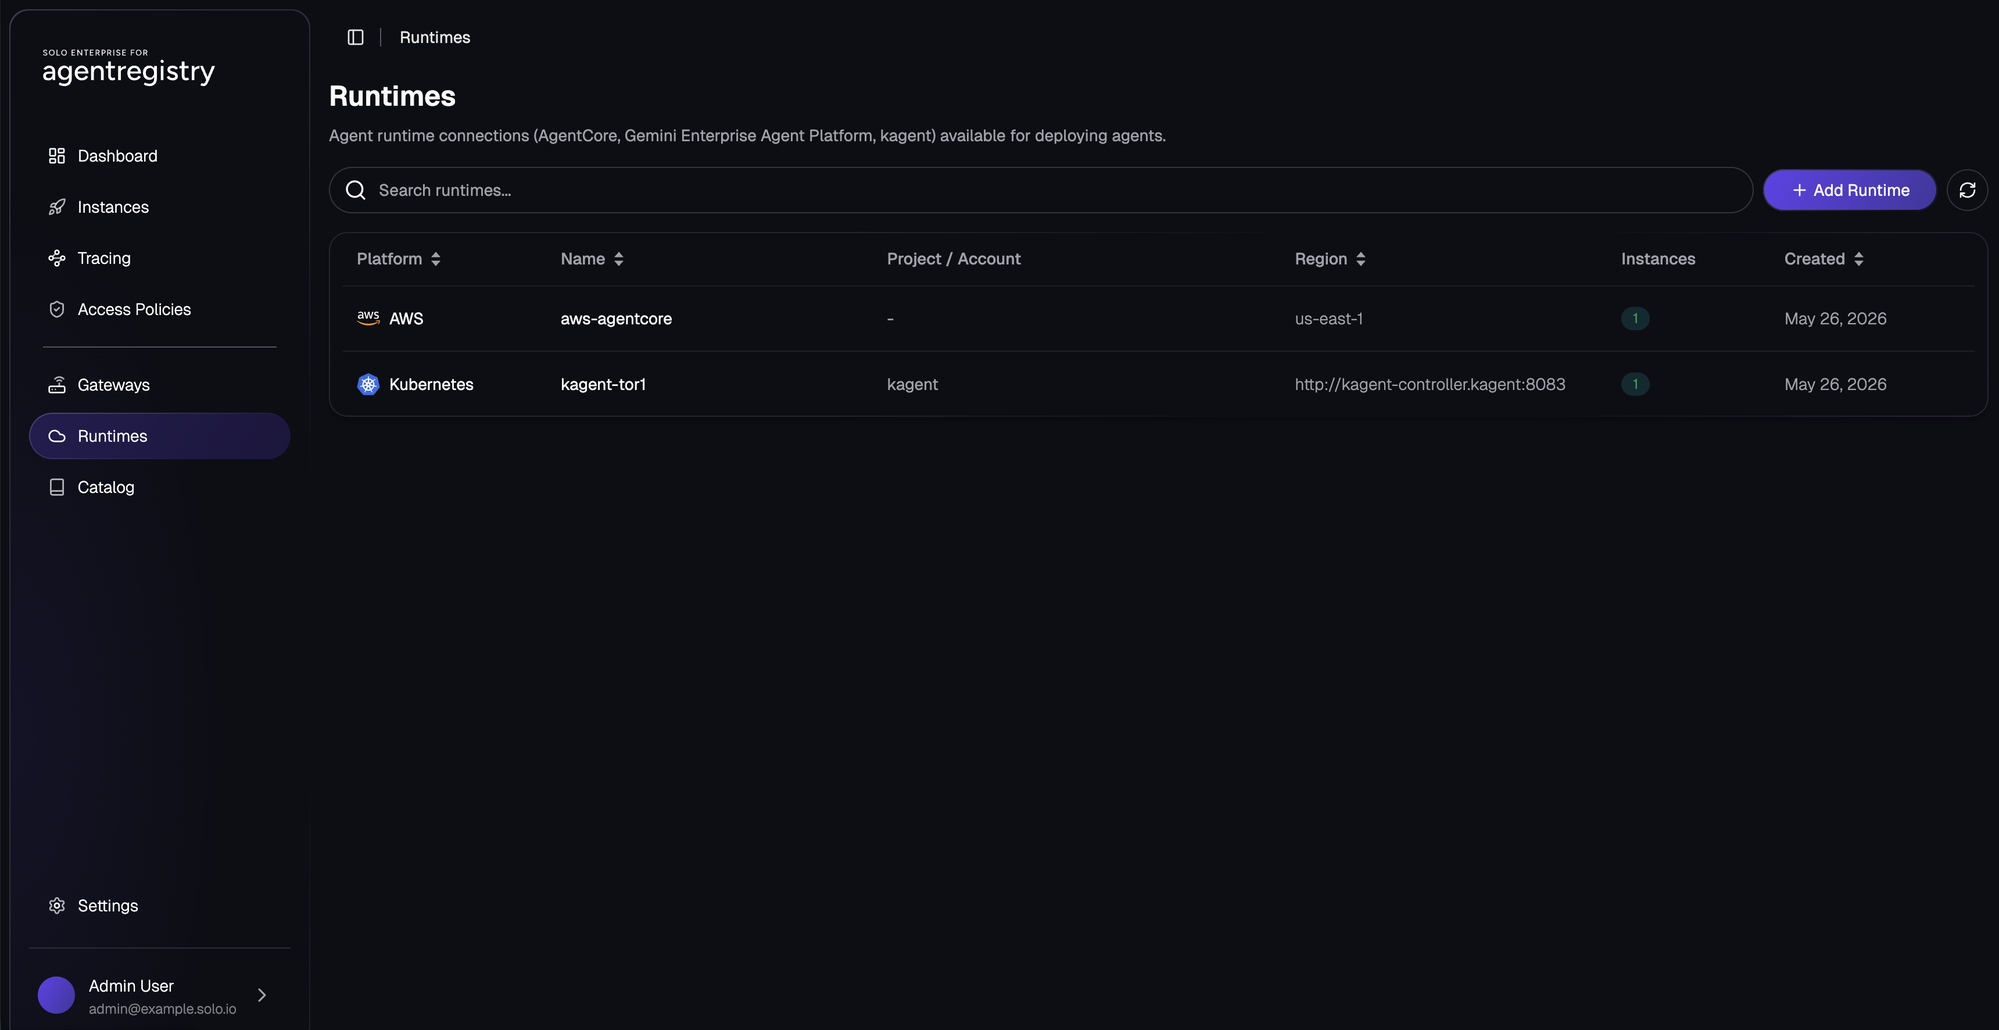1999x1030 pixels.
Task: Expand the Admin User menu chevron
Action: pyautogui.click(x=262, y=995)
